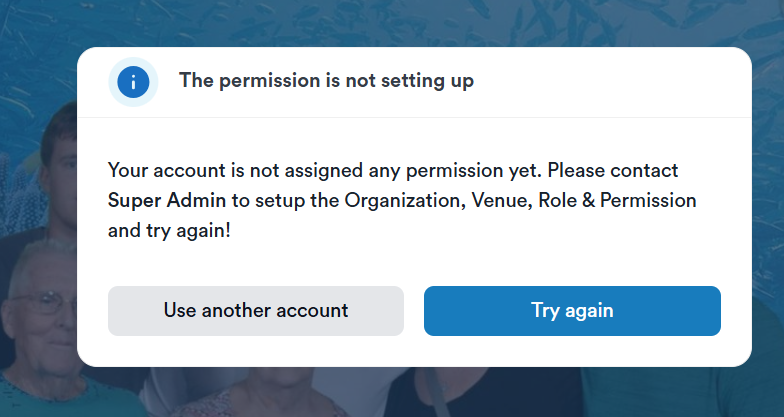The height and width of the screenshot is (417, 784).
Task: Click the word 'Venue' in the message
Action: click(x=499, y=200)
